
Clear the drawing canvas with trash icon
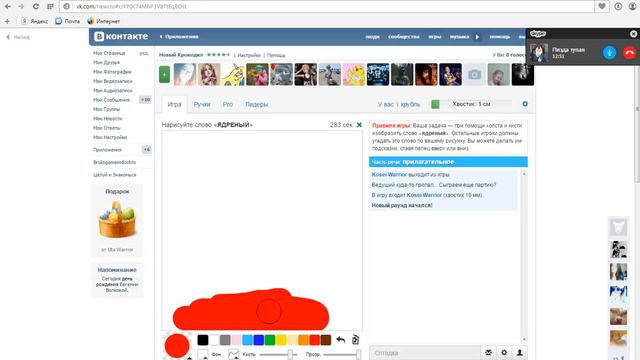click(356, 340)
